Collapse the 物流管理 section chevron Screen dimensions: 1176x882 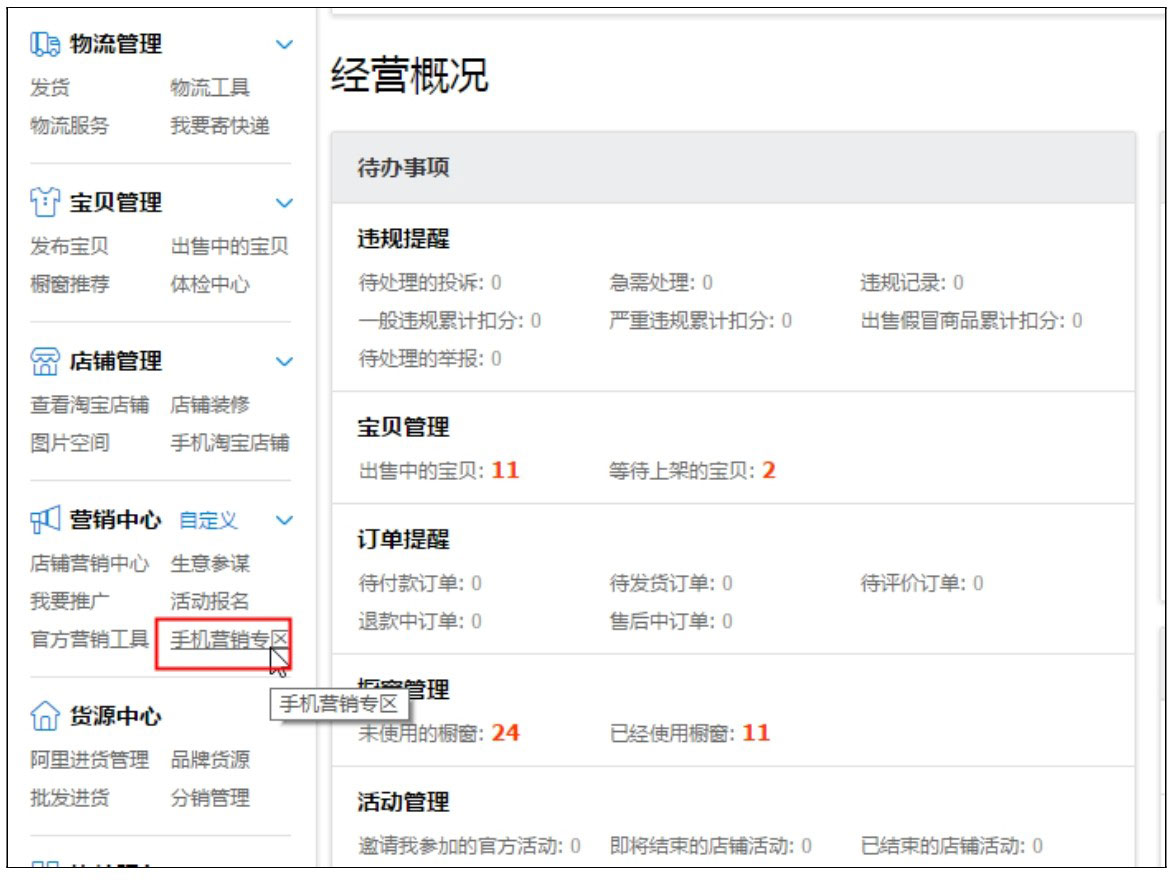(x=282, y=43)
